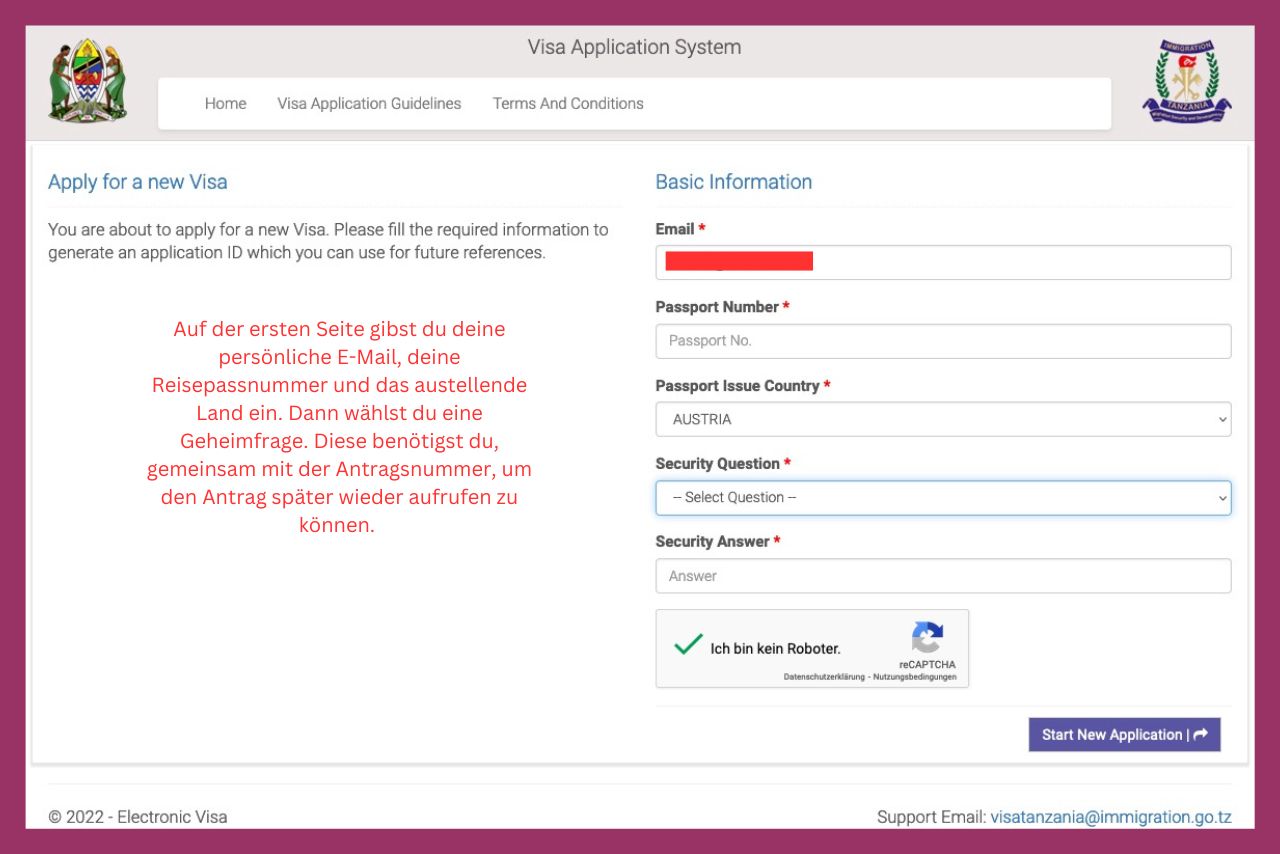Screen dimensions: 1280x854
Task: Select the Security Answer text box
Action: click(x=942, y=576)
